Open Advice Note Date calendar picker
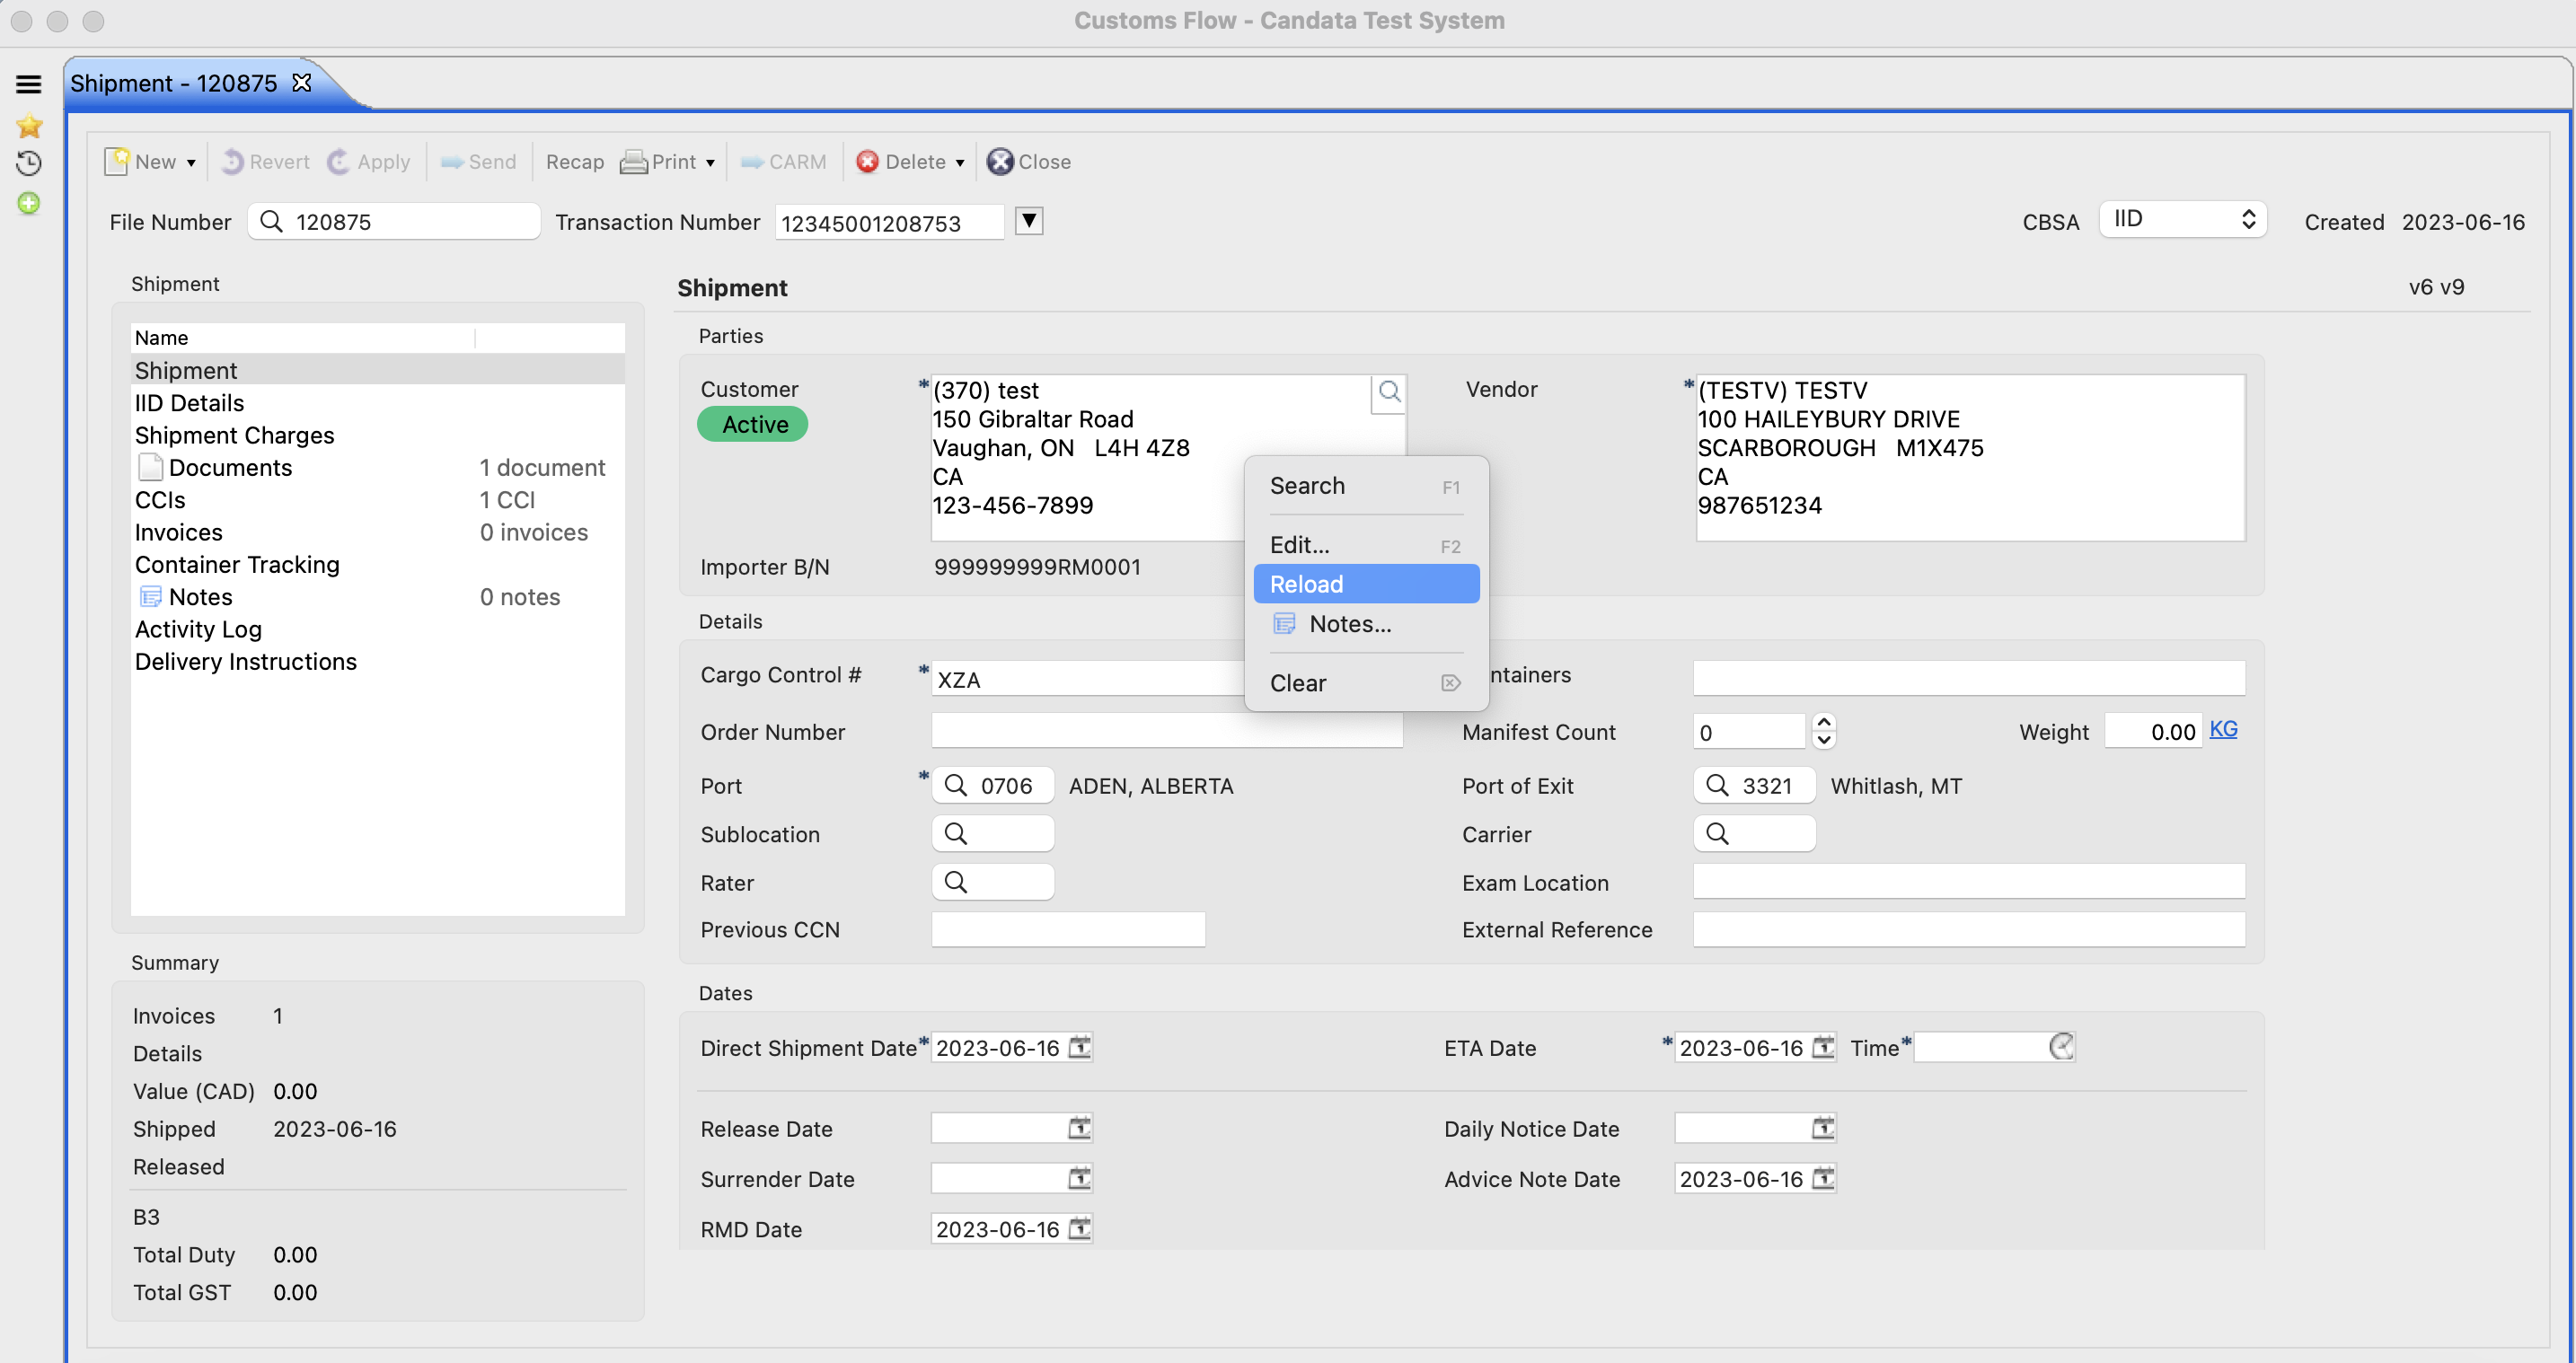The height and width of the screenshot is (1363, 2576). 1823,1178
